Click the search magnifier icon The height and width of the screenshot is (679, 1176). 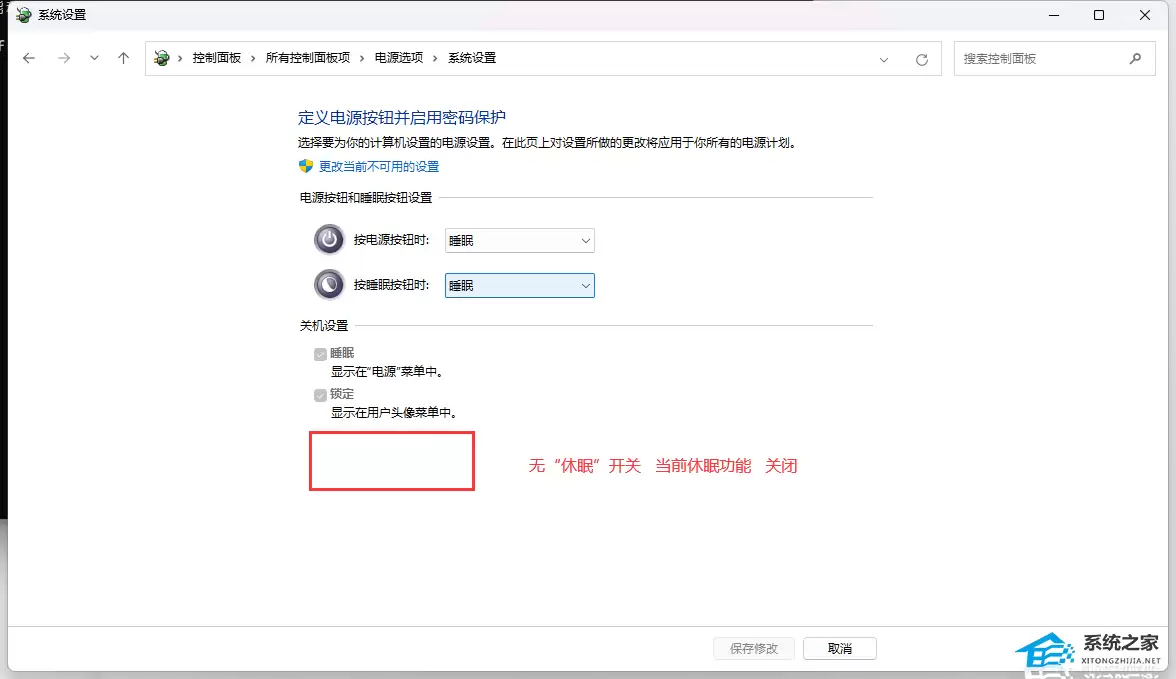[1135, 59]
